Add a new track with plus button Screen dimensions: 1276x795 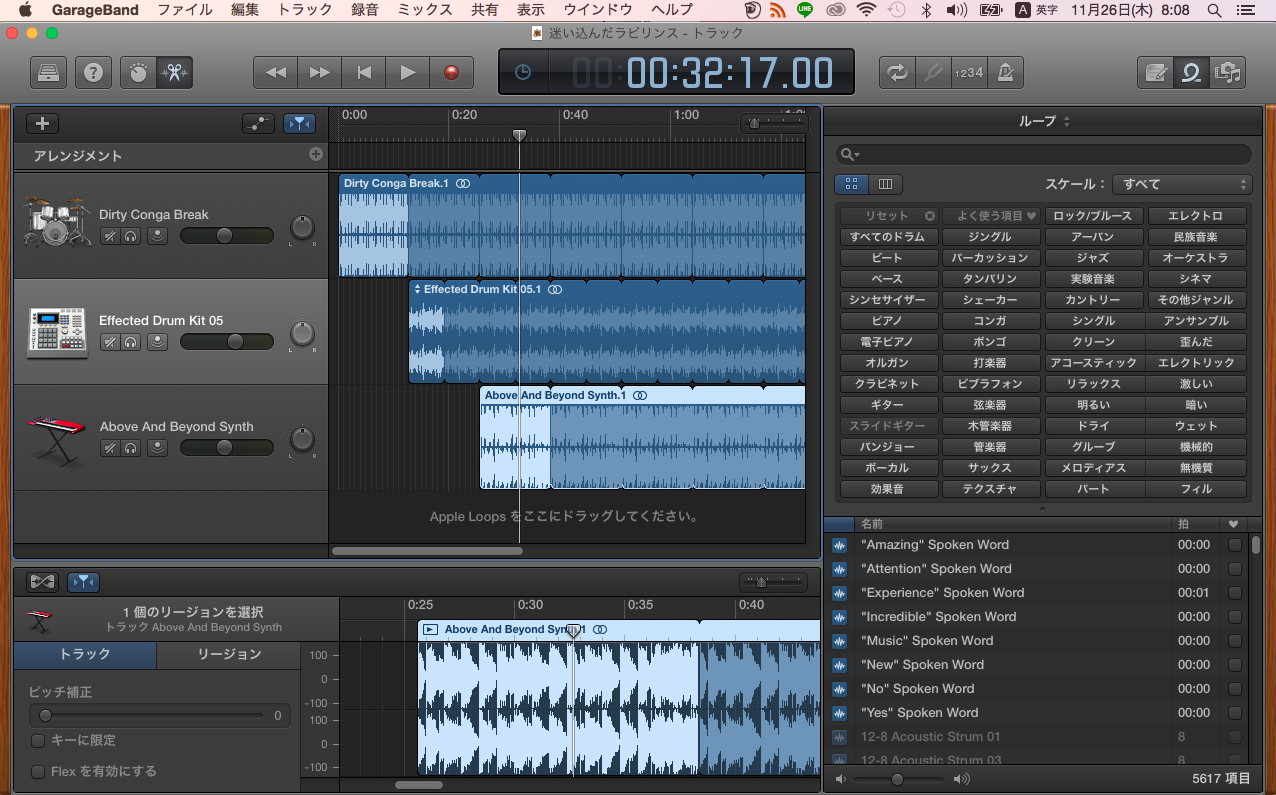pyautogui.click(x=42, y=124)
